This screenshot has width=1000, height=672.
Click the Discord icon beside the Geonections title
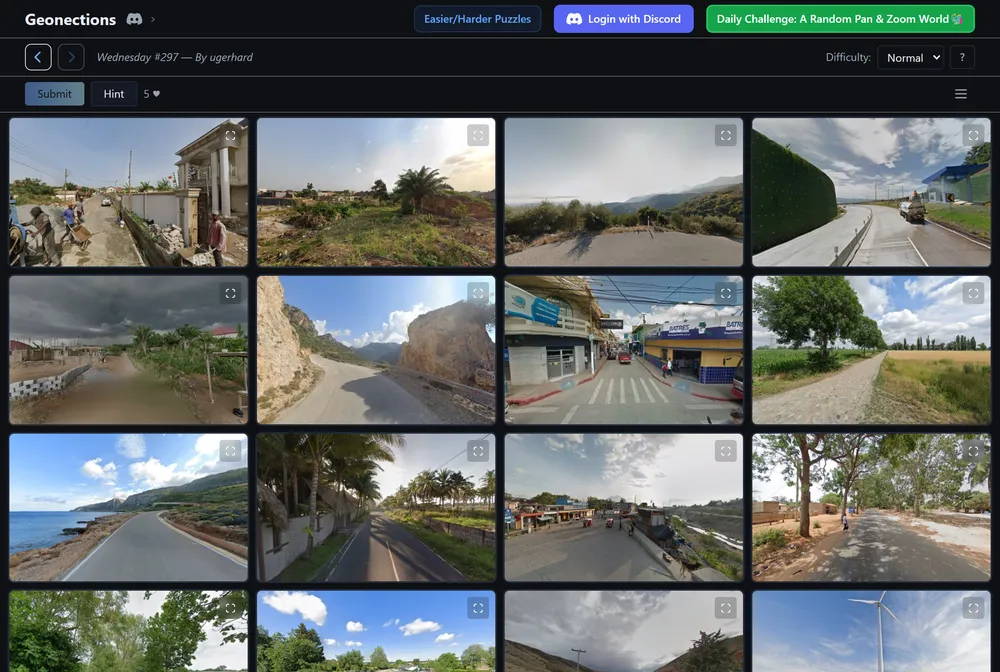click(x=134, y=19)
